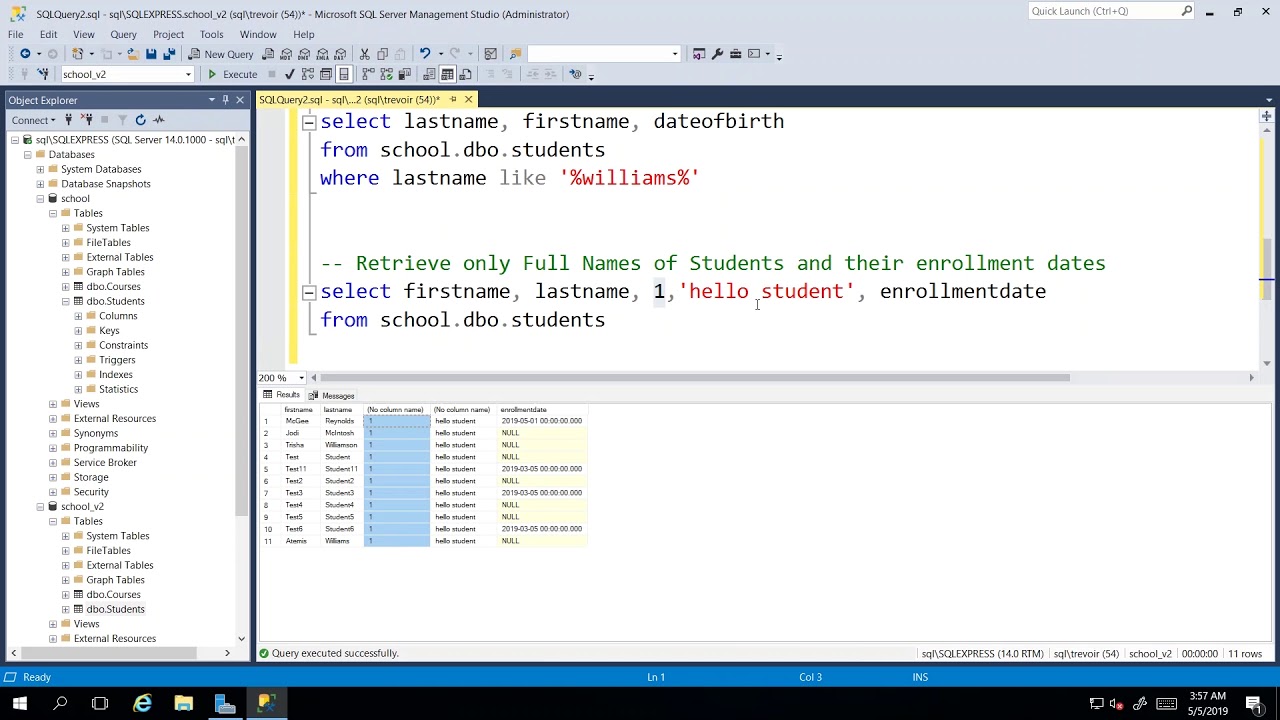This screenshot has height=720, width=1280.
Task: Open an MDX query from toolbar
Action: coord(286,54)
